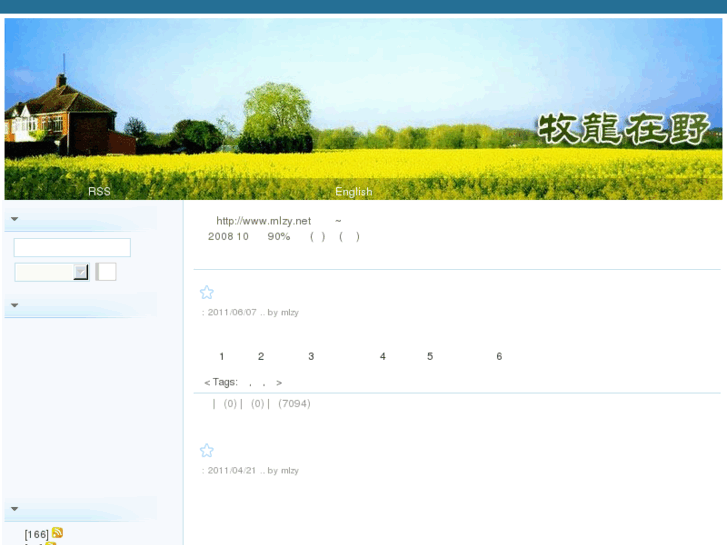This screenshot has width=727, height=545.
Task: Click the site title calligraphy in the banner
Action: [624, 128]
